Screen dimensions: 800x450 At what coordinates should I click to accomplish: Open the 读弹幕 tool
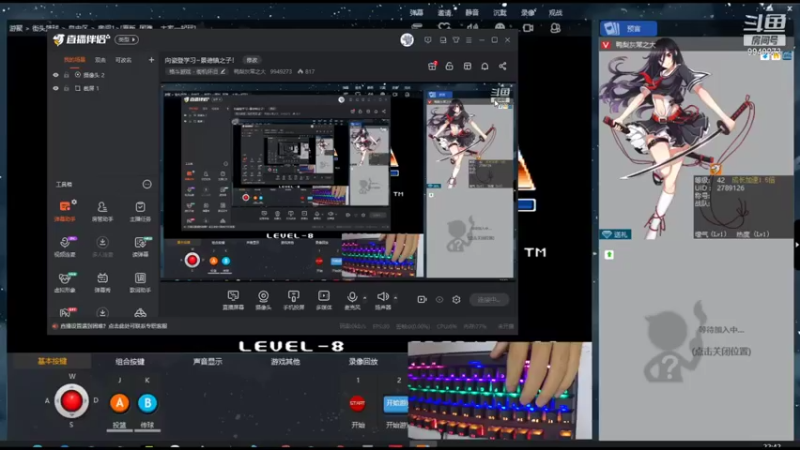140,246
